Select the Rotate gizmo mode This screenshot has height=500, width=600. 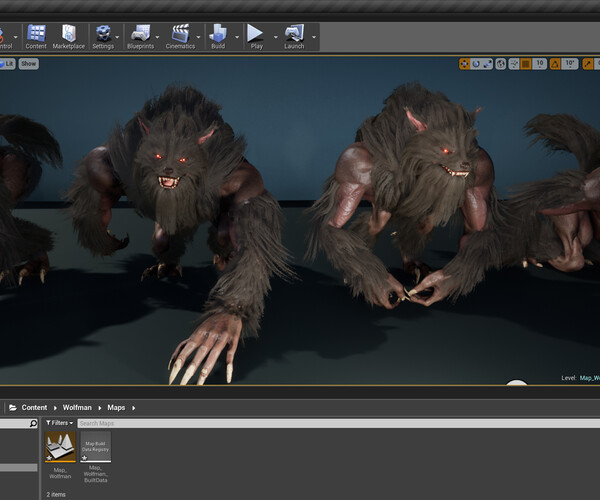tap(476, 64)
